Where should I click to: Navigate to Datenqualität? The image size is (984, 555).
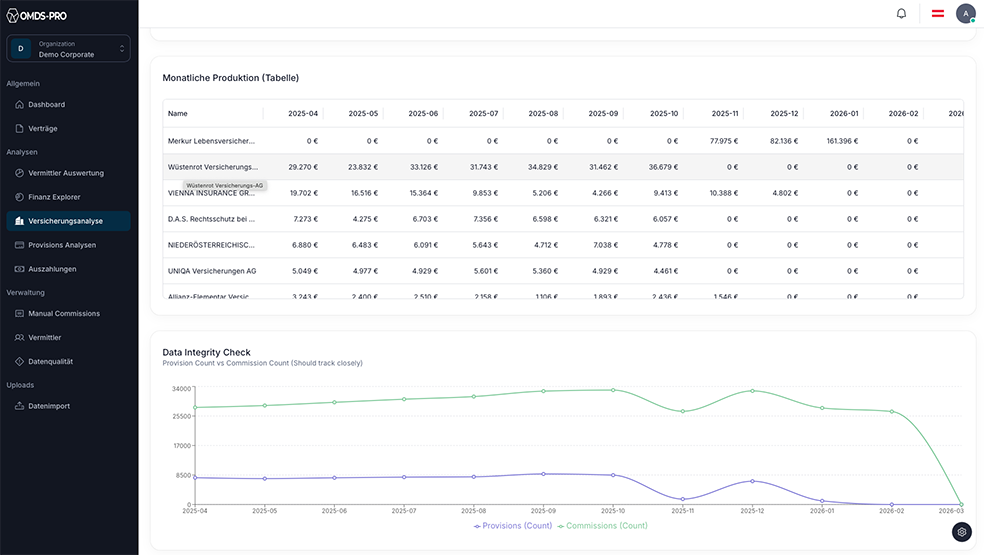(68, 361)
